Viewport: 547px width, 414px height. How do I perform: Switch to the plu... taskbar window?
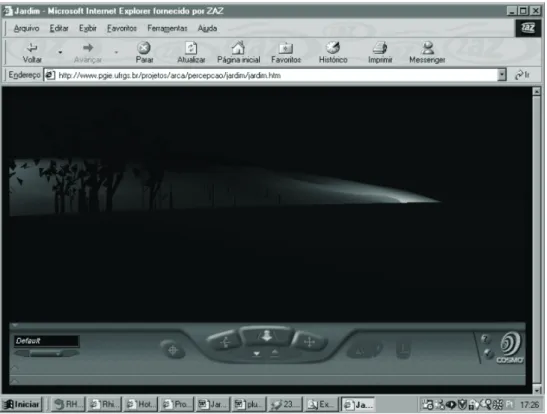[248, 405]
